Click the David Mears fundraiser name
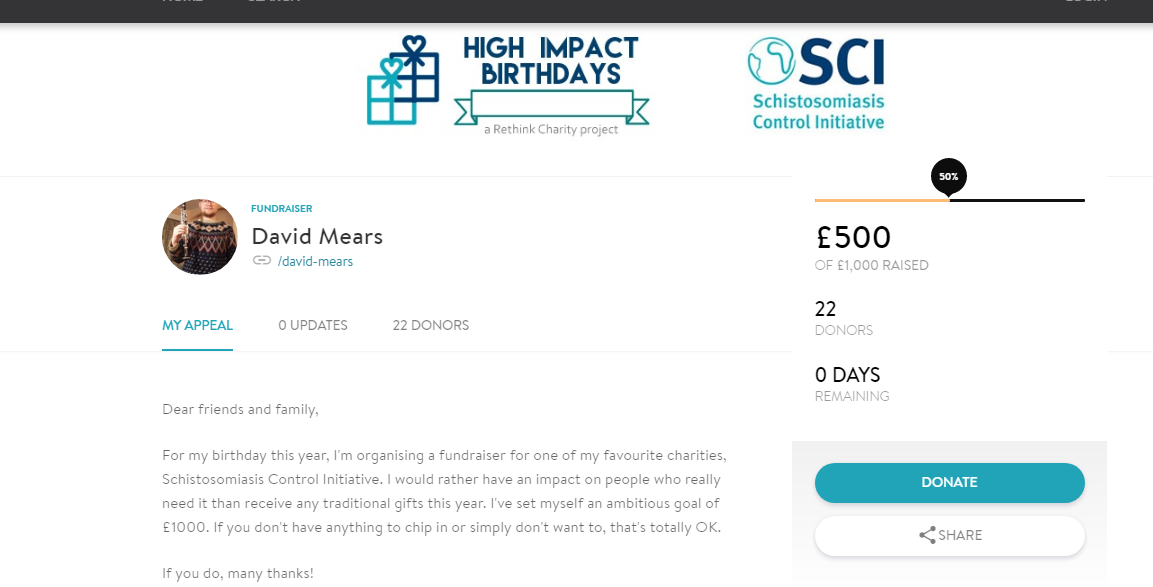Viewport: 1153px width, 587px height. (317, 236)
